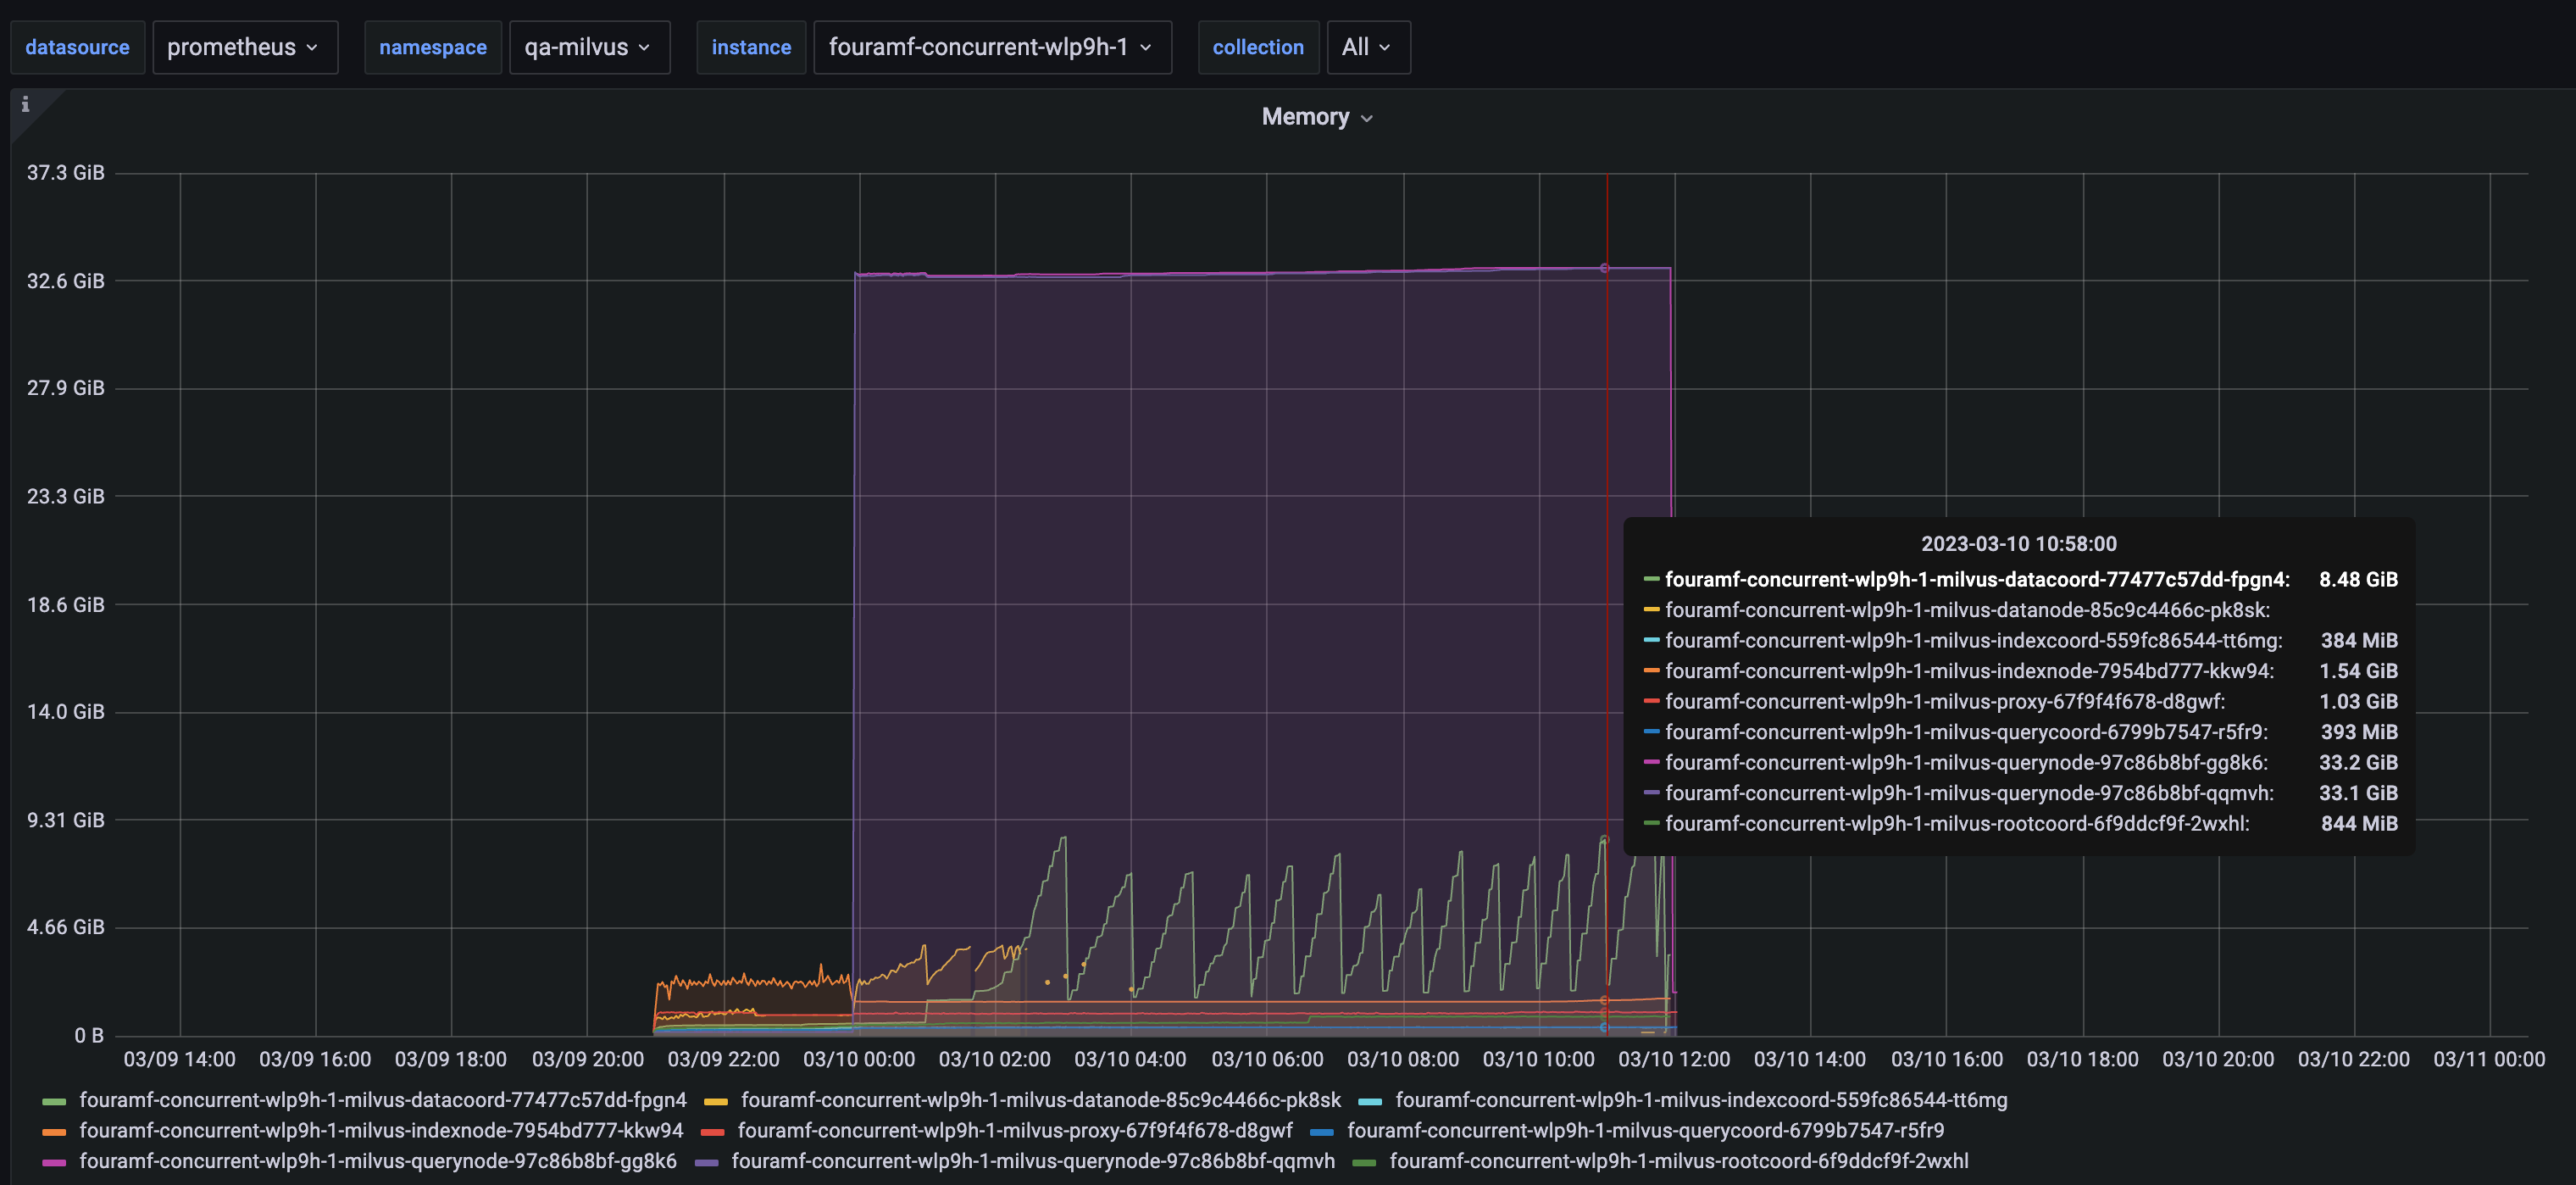Click the panel info icon in top-left corner
This screenshot has width=2576, height=1185.
[x=25, y=104]
